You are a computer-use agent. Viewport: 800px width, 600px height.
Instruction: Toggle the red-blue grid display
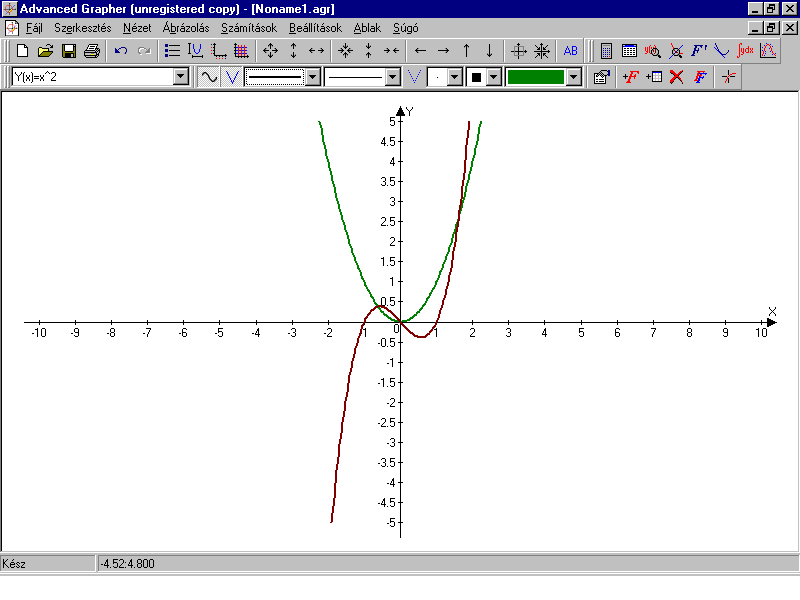tap(241, 51)
